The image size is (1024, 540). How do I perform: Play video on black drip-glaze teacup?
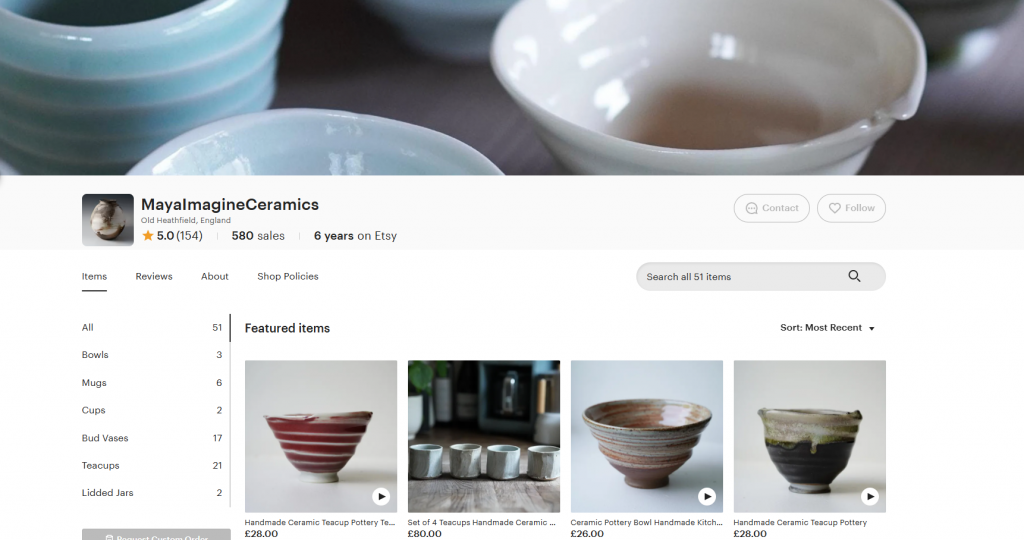pyautogui.click(x=870, y=496)
